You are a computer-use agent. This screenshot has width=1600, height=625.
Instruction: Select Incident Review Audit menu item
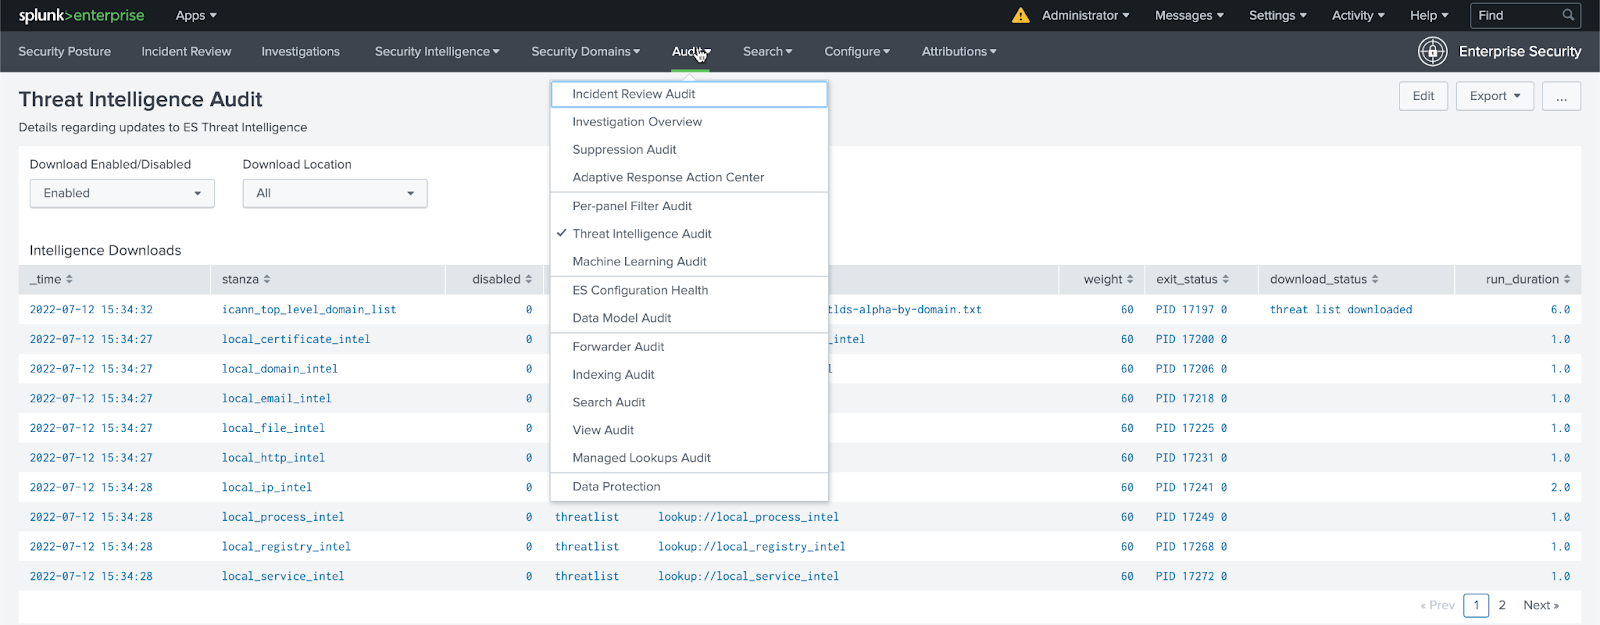689,94
